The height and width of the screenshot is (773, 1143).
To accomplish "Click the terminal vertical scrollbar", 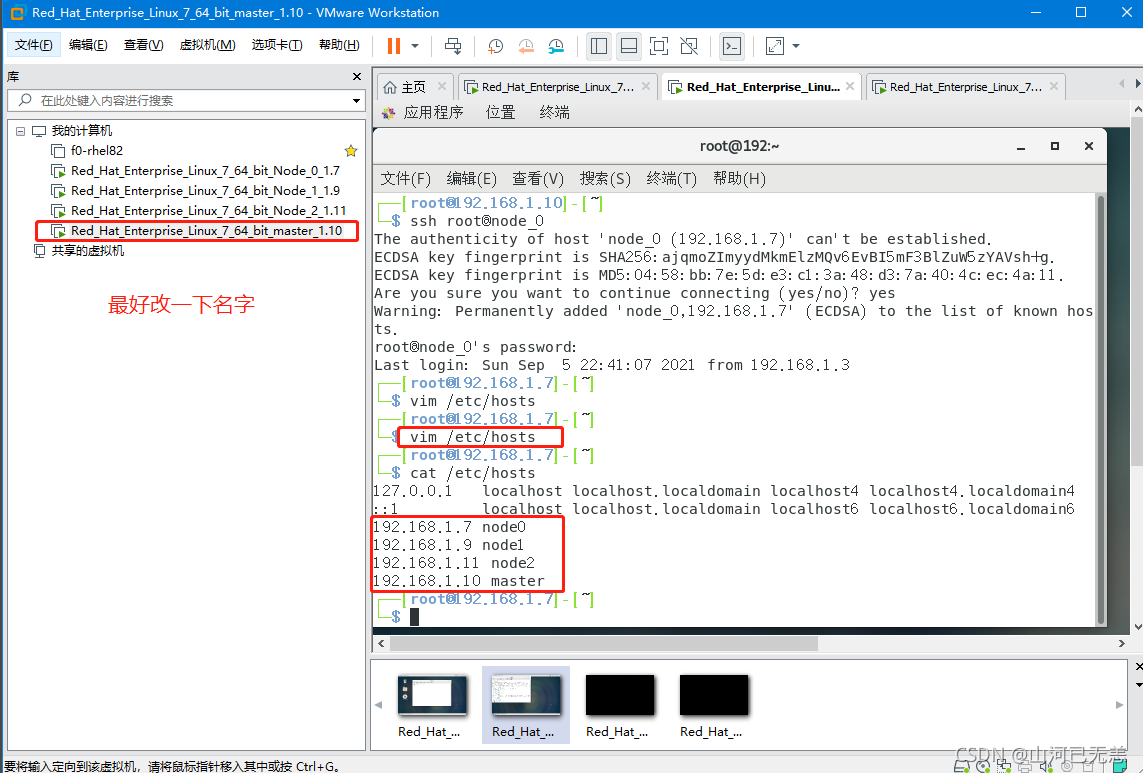I will (x=1101, y=409).
